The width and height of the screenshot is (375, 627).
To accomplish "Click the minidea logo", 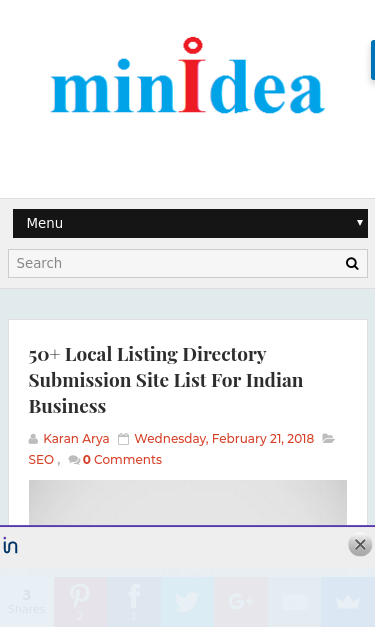I will pyautogui.click(x=188, y=76).
